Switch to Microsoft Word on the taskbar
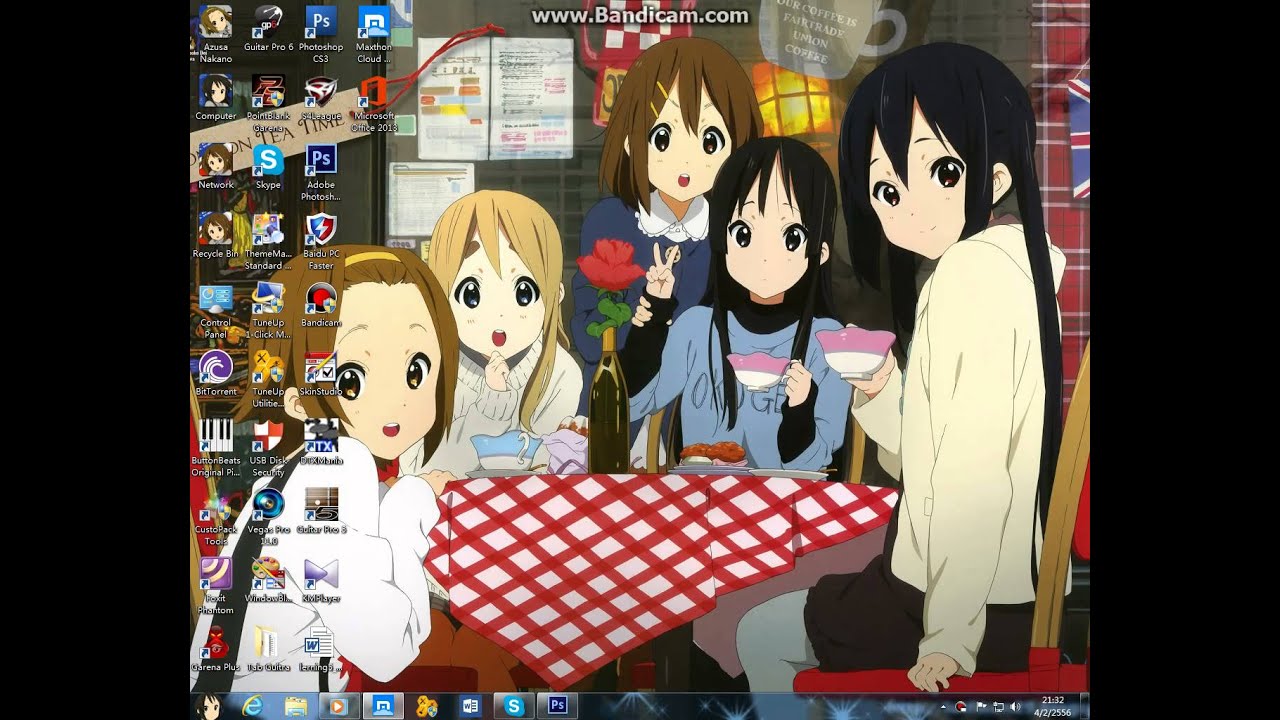The height and width of the screenshot is (720, 1280). (471, 706)
